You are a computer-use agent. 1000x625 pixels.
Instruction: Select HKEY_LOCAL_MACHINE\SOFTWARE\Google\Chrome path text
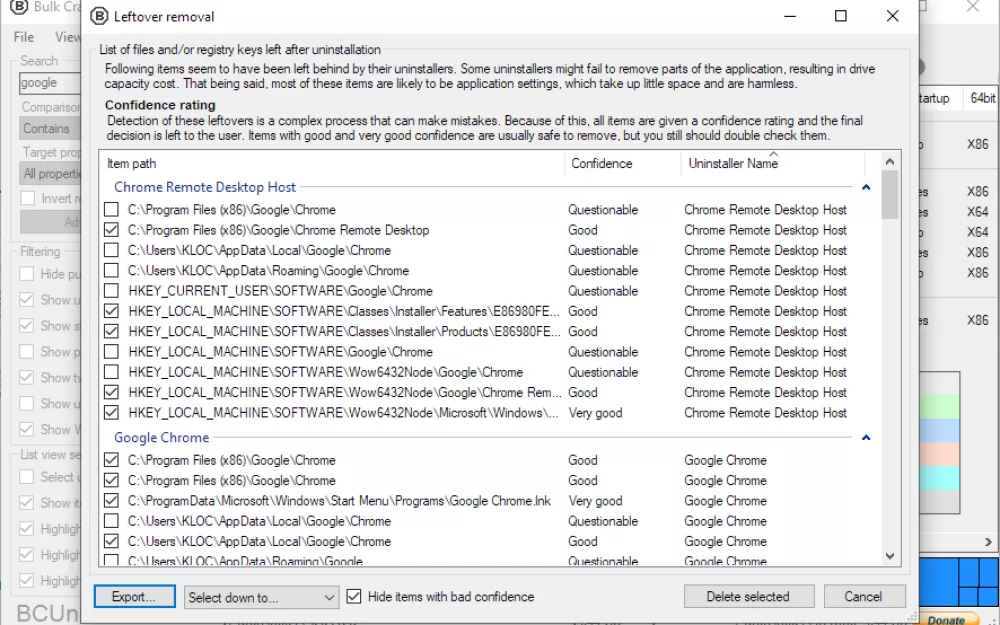(x=280, y=351)
